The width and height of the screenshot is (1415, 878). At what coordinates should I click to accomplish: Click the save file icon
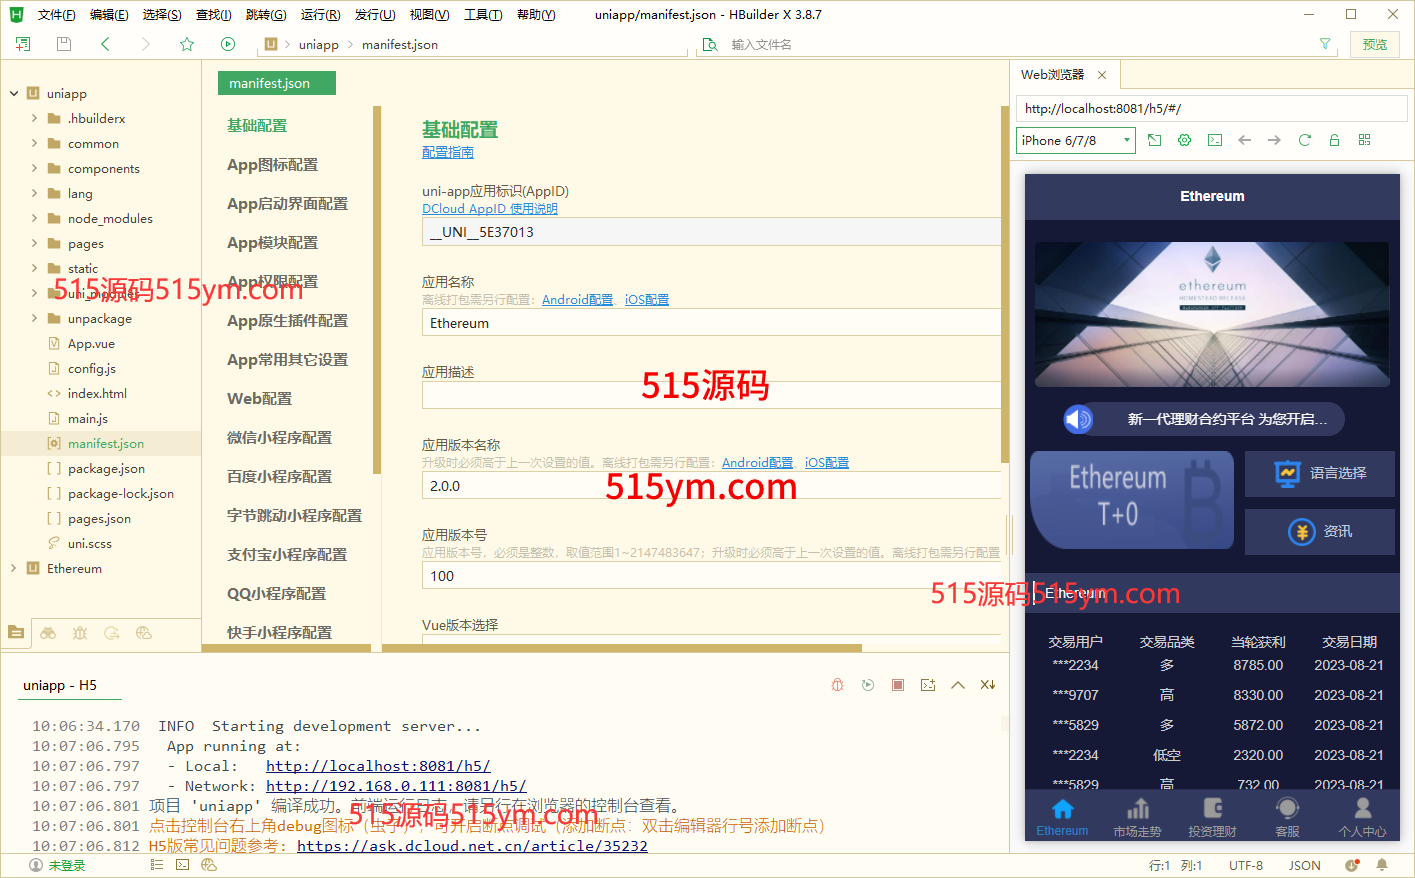64,44
